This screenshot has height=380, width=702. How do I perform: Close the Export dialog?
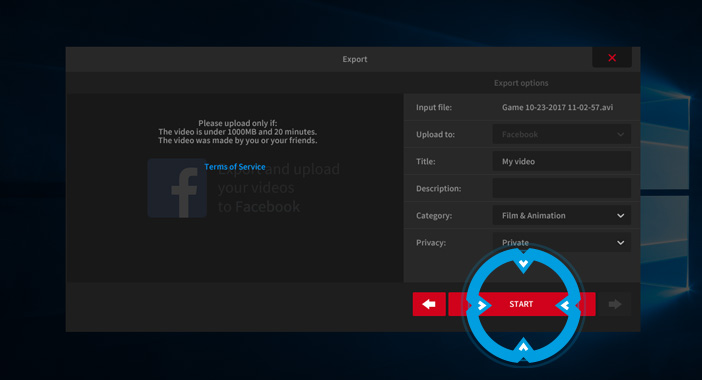[x=612, y=58]
